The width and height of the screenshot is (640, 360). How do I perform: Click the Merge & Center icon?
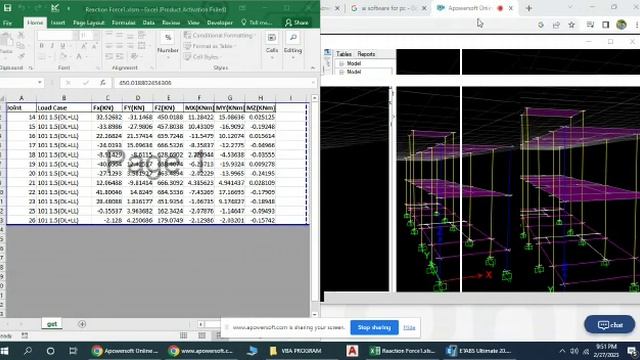pos(142,46)
